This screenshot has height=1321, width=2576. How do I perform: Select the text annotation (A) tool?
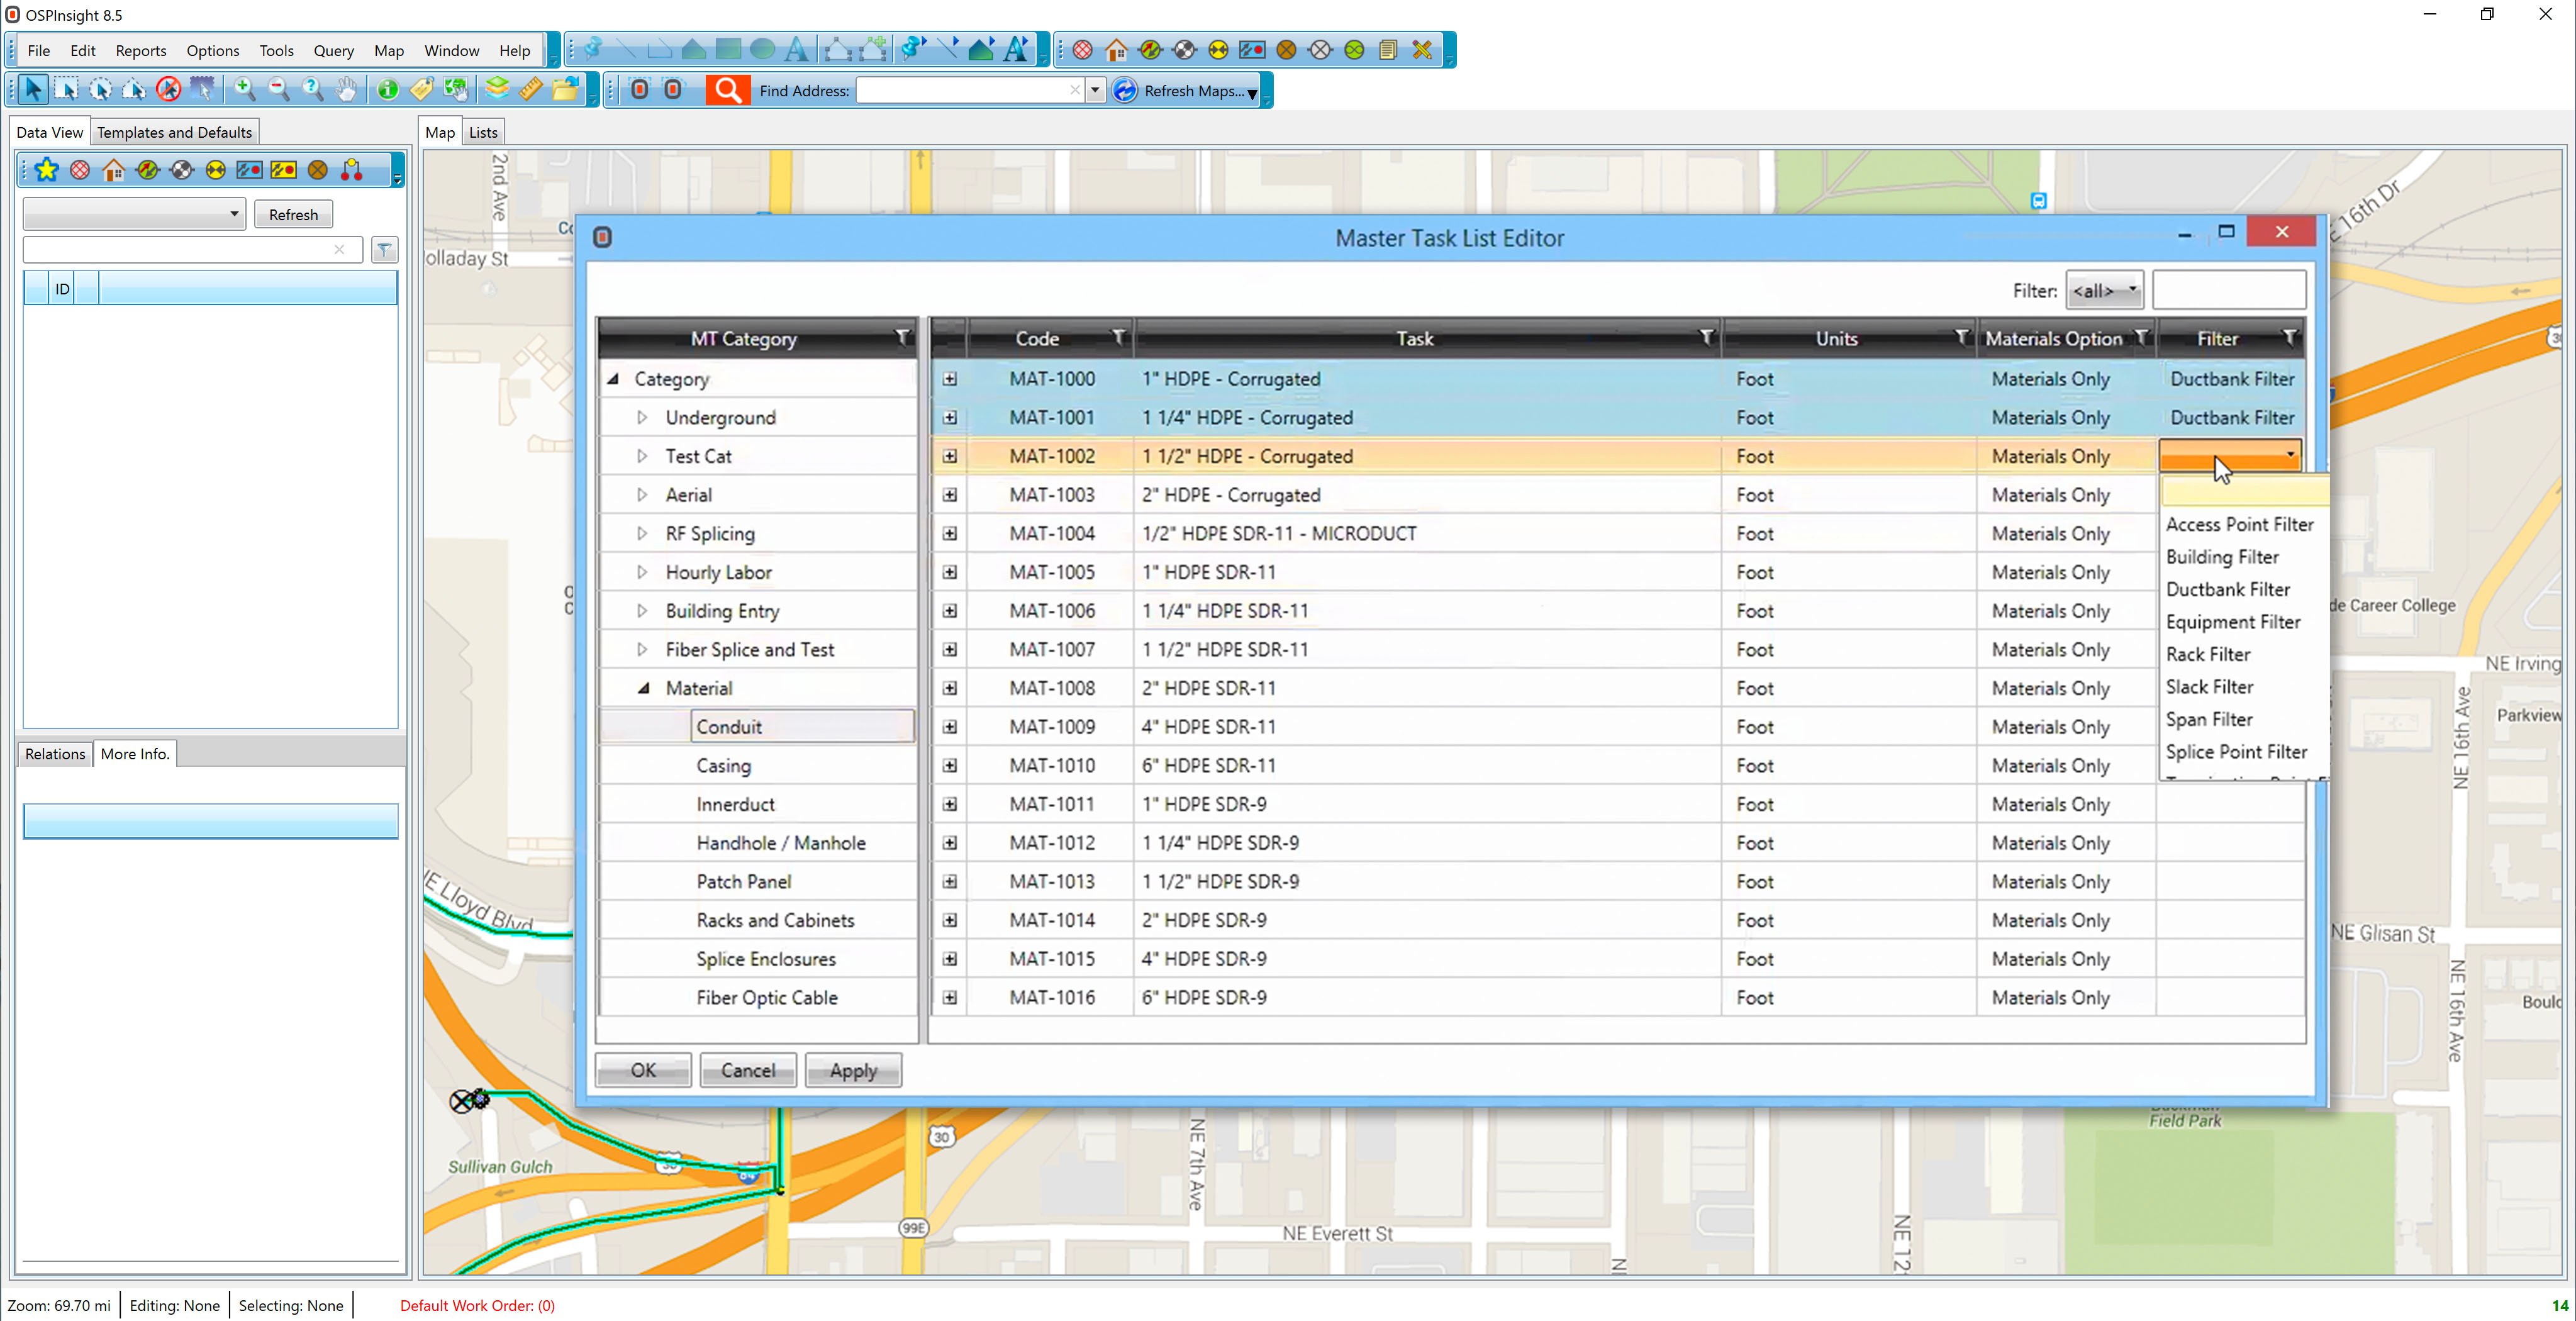pyautogui.click(x=797, y=50)
